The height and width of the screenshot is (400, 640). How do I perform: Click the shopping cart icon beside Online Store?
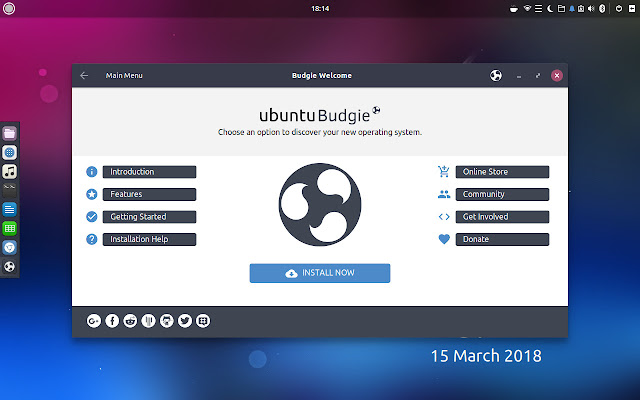pos(444,171)
